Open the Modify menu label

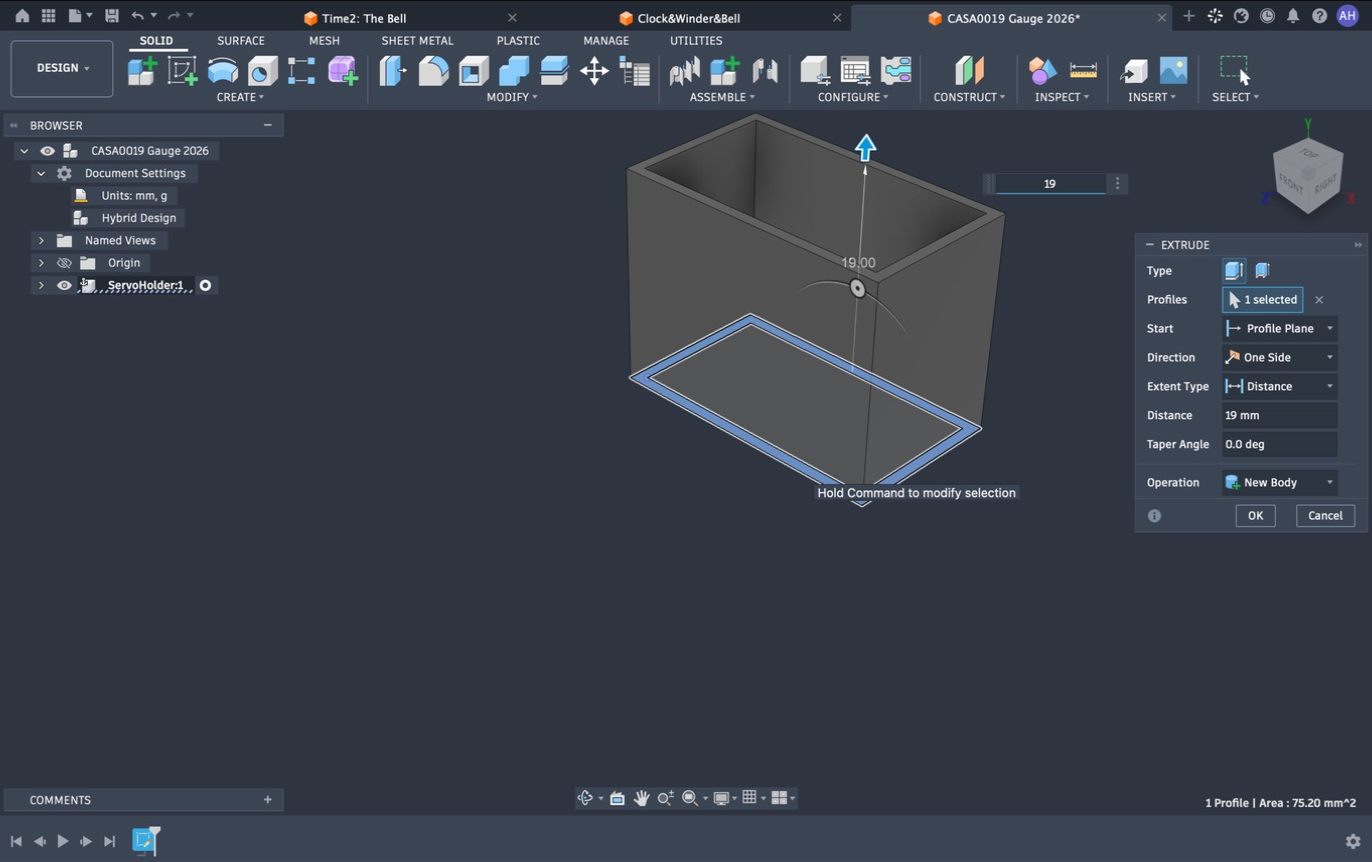click(x=511, y=97)
